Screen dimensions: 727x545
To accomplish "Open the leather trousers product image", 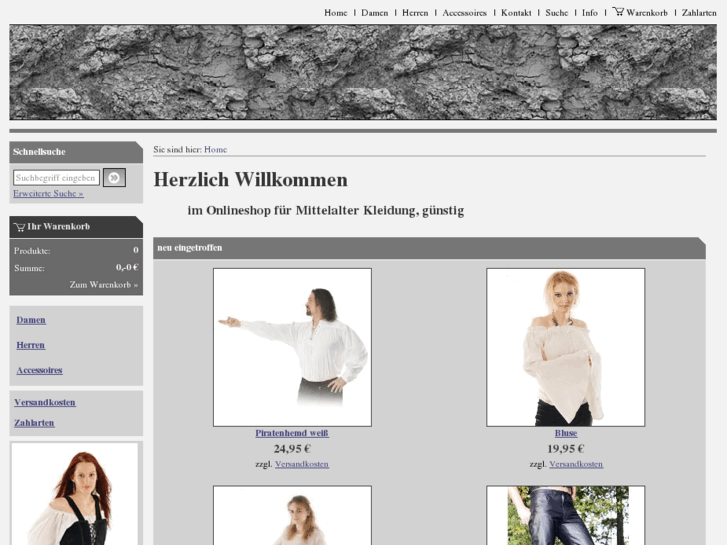I will (x=566, y=515).
